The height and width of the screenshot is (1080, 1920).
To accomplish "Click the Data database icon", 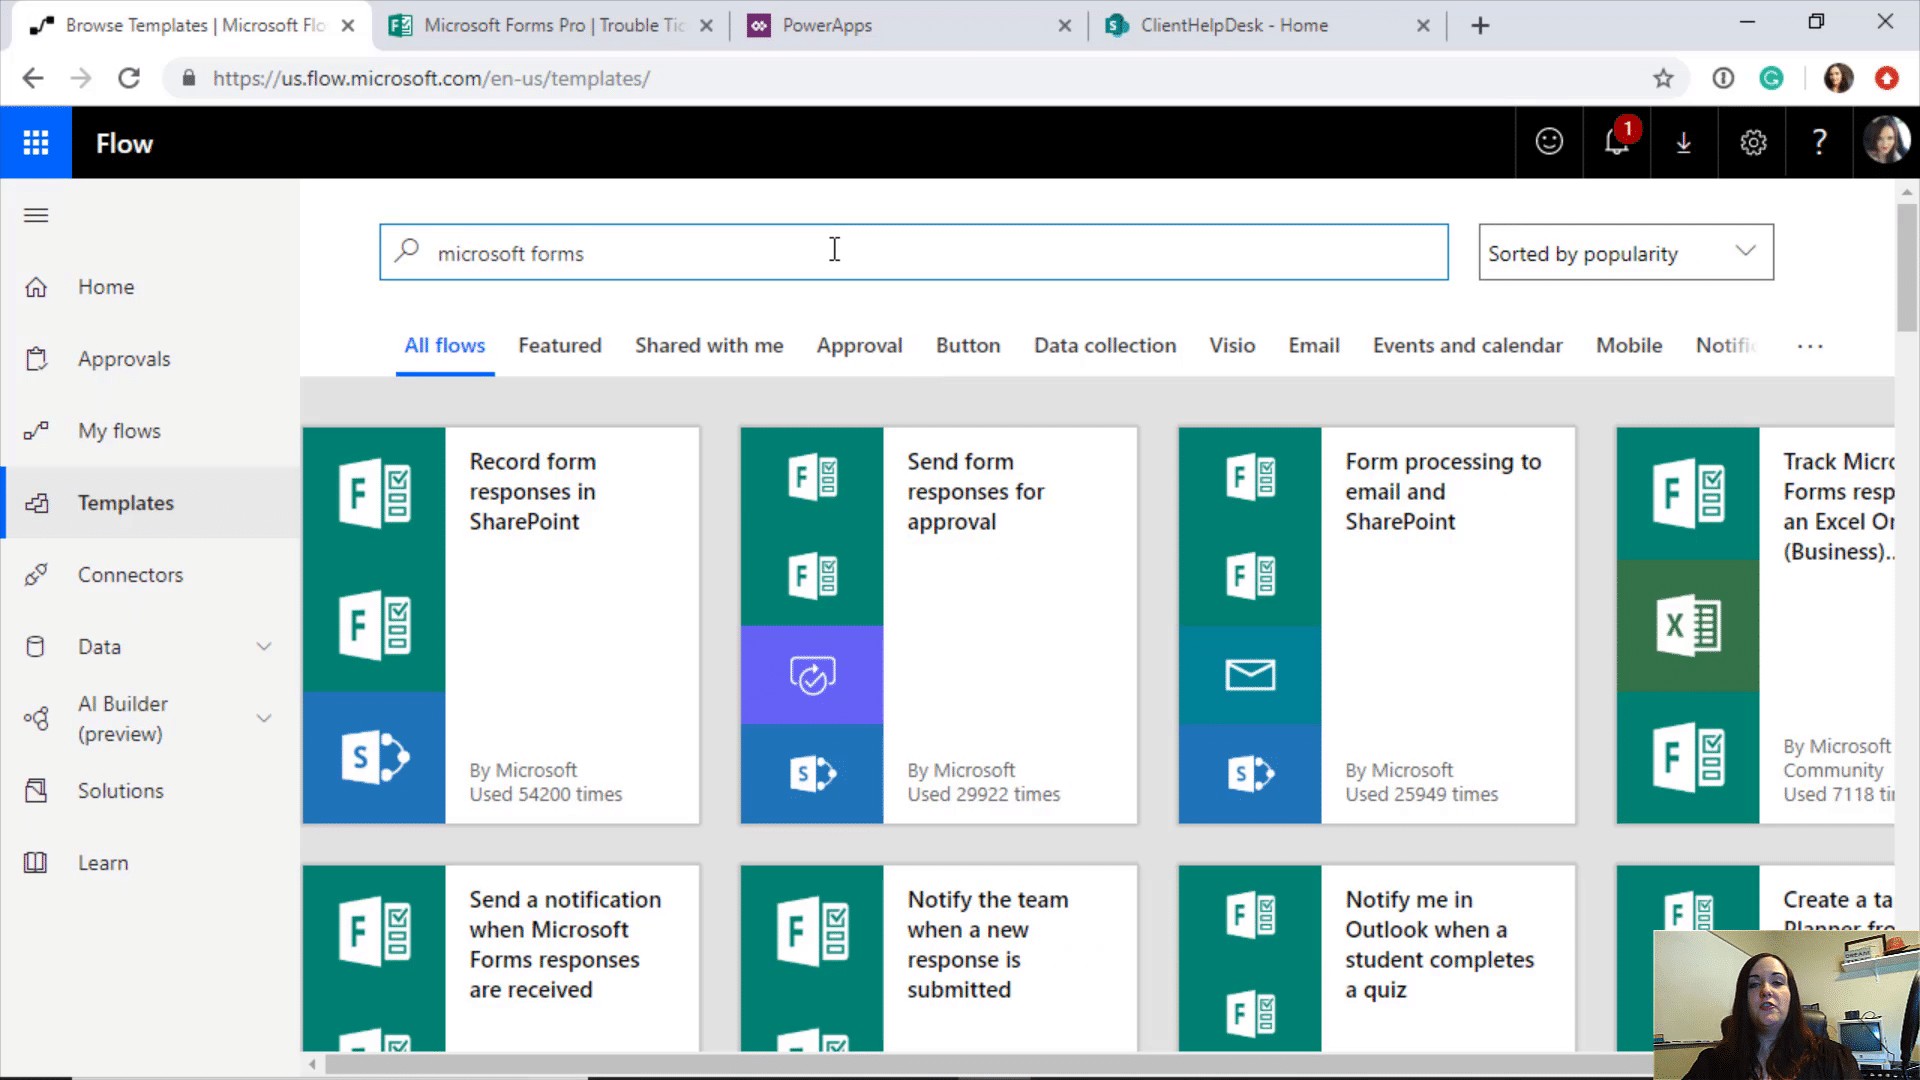I will coord(36,647).
